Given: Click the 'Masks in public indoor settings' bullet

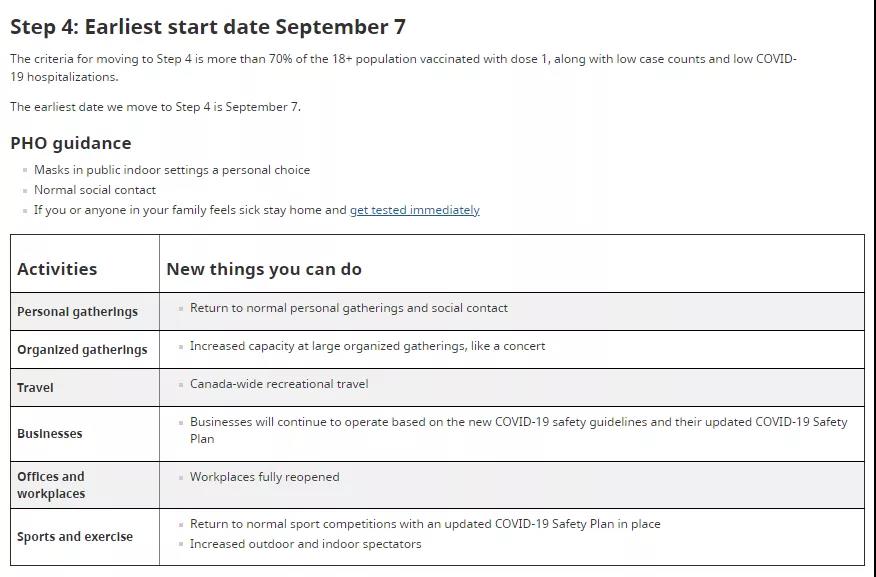Looking at the screenshot, I should [x=172, y=170].
